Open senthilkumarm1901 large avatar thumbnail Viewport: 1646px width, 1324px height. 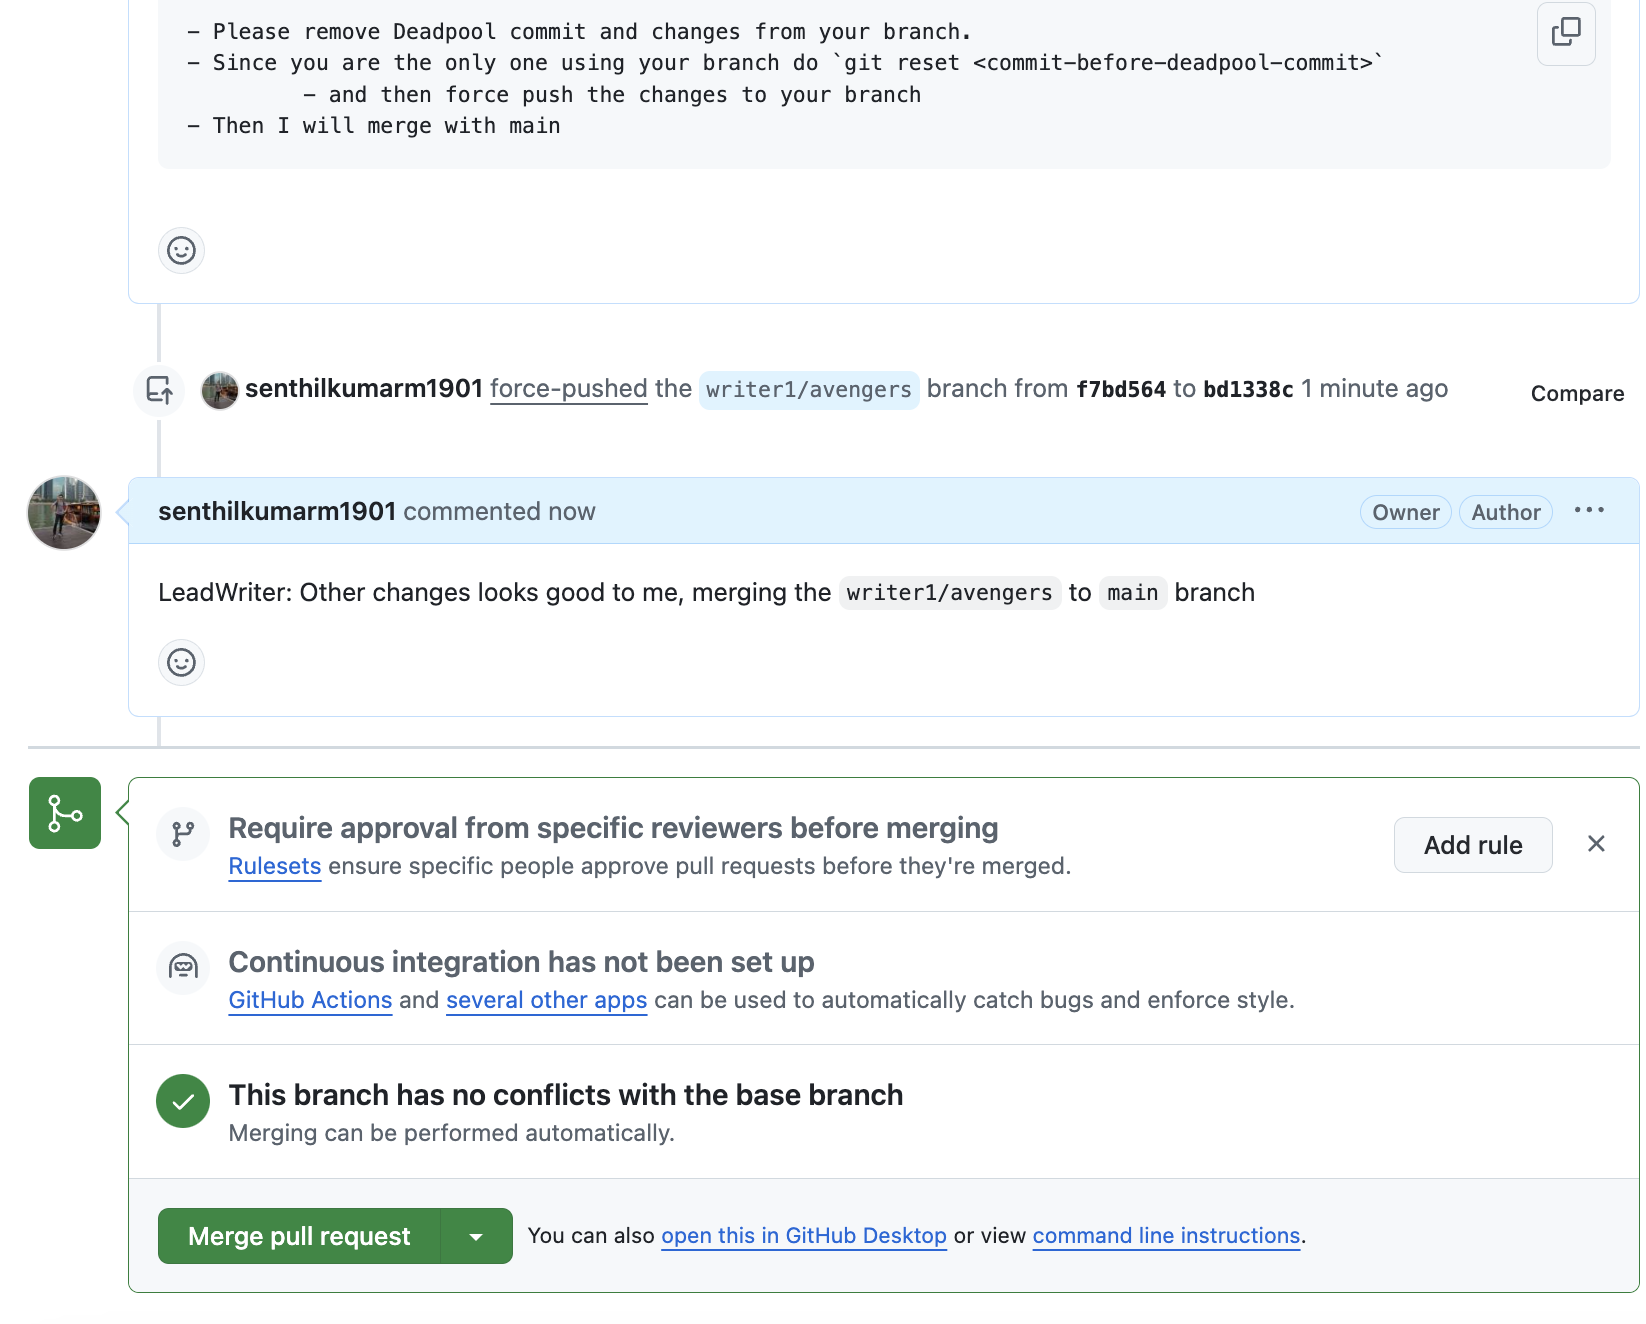pyautogui.click(x=64, y=513)
